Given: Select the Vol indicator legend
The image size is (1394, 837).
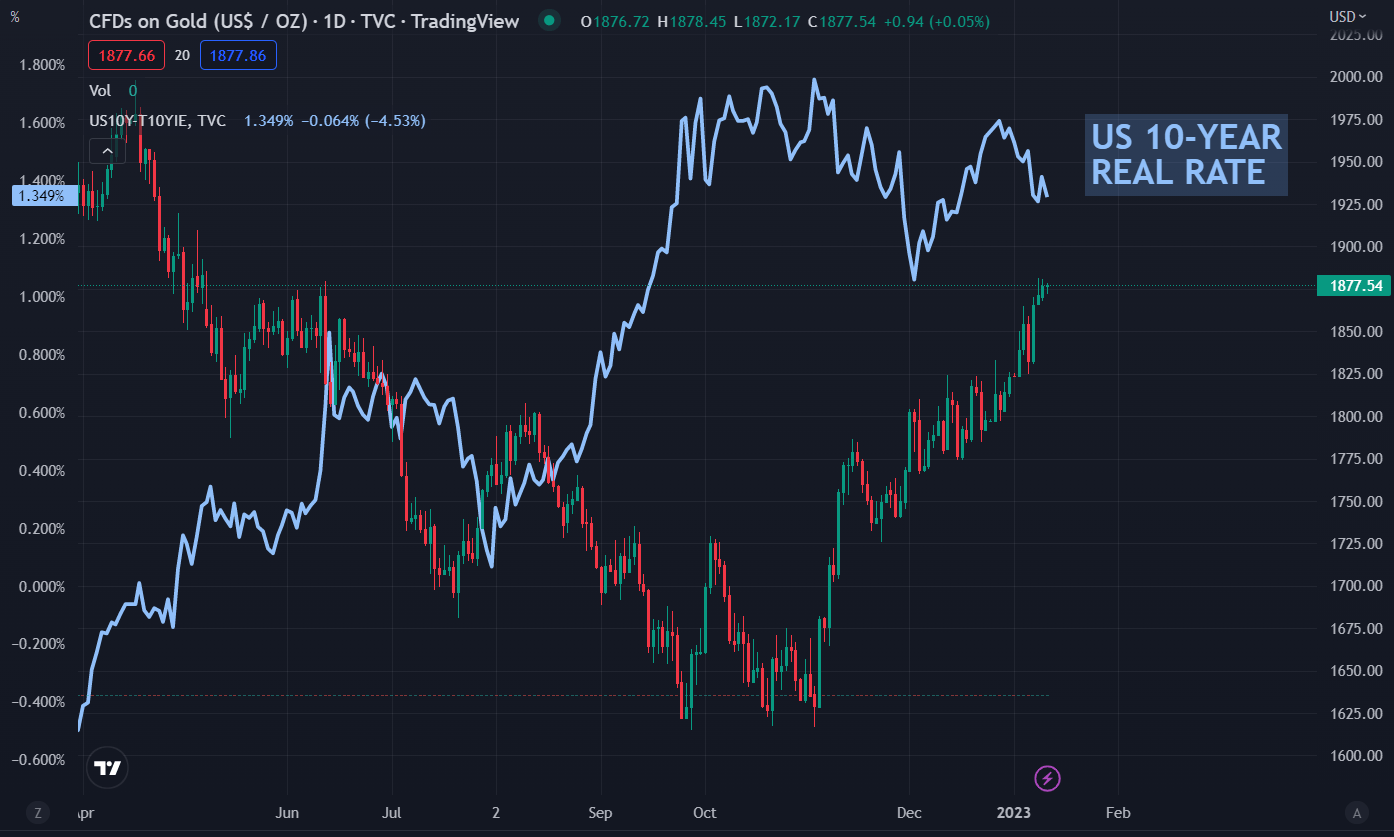Looking at the screenshot, I should coord(100,90).
